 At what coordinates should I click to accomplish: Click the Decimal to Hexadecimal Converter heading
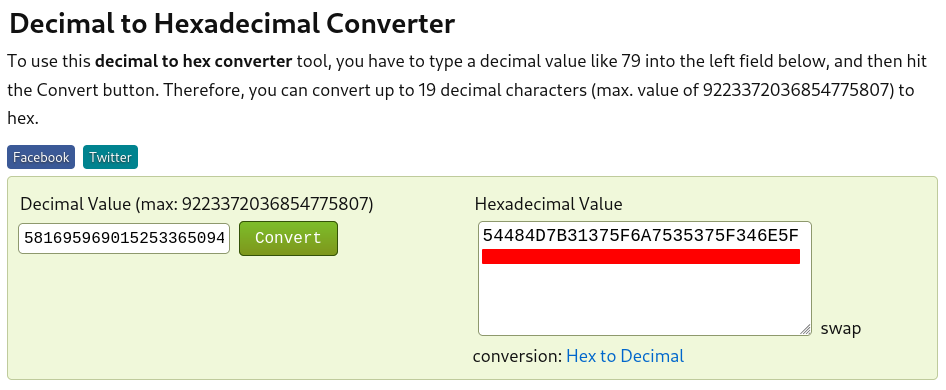click(x=232, y=24)
